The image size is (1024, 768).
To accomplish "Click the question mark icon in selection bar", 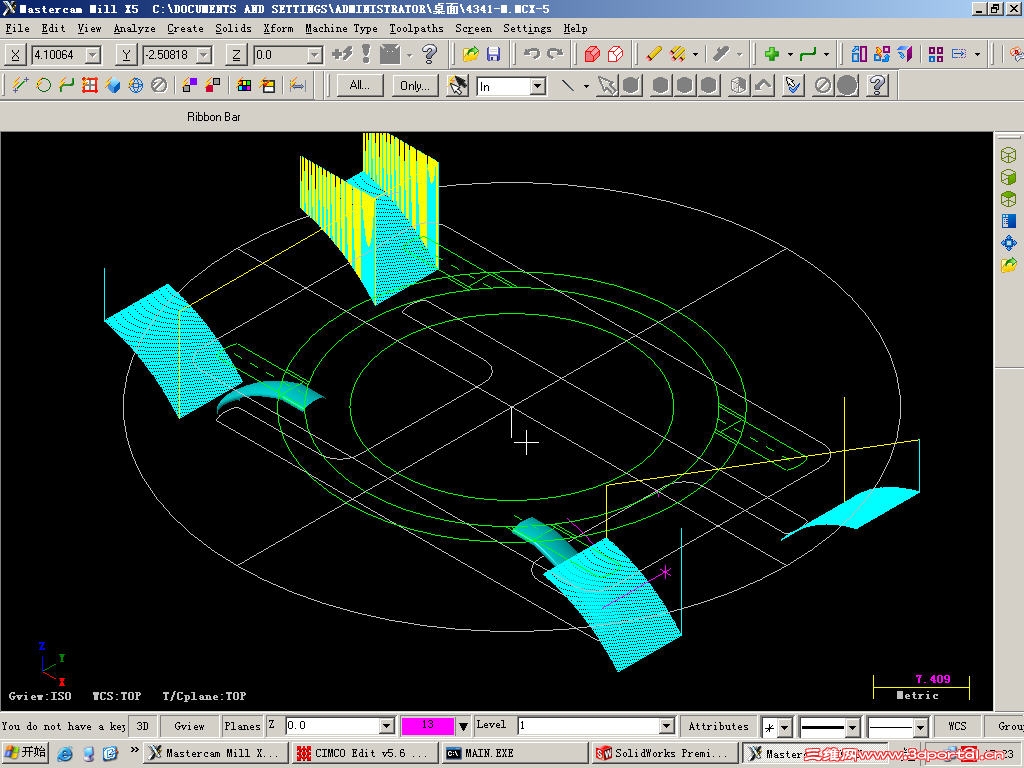I will pyautogui.click(x=878, y=86).
